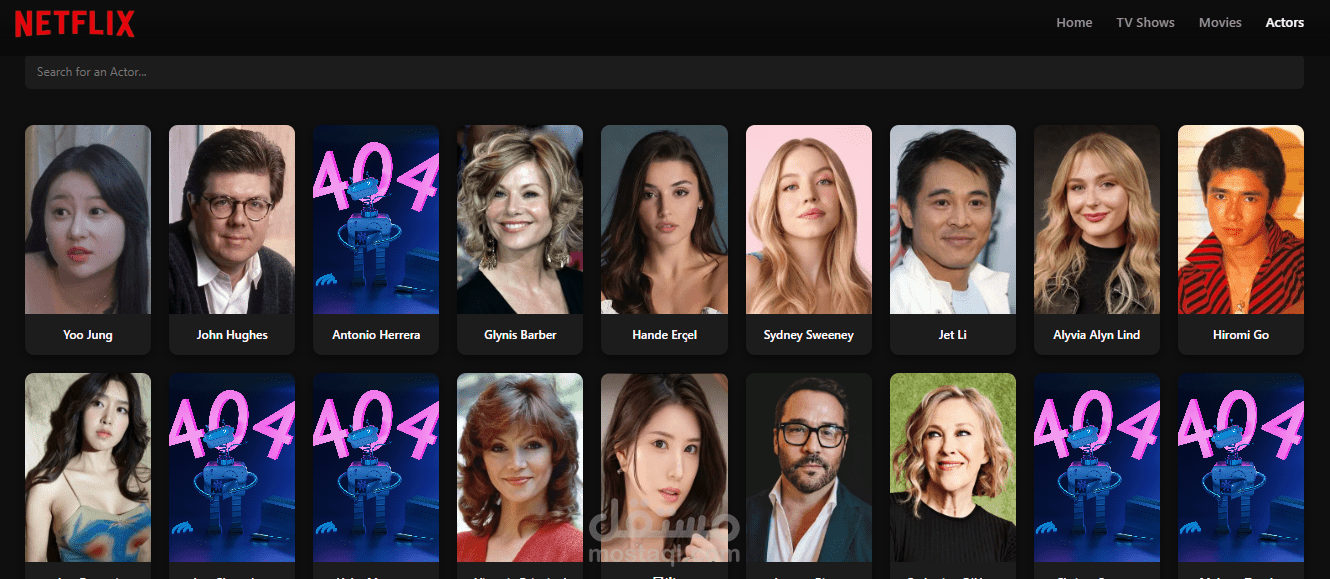Open Alyvia Alyn Lind's photo
Image resolution: width=1330 pixels, height=579 pixels.
[x=1097, y=220]
